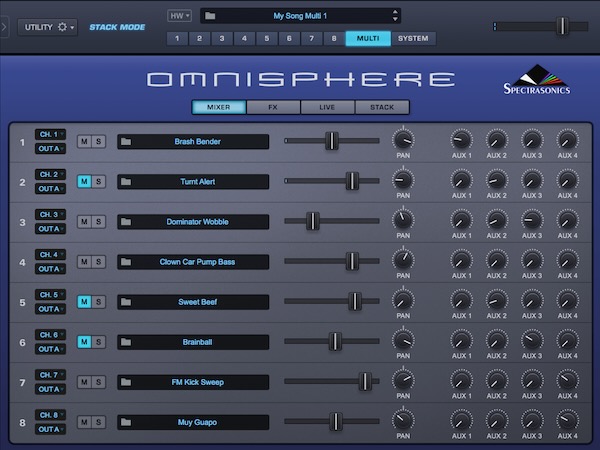Open patch browser folder for Turnt Alert

click(126, 182)
